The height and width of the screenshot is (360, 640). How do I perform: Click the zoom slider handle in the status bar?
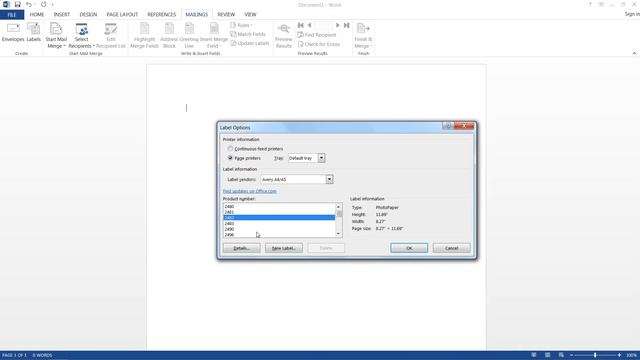595,356
